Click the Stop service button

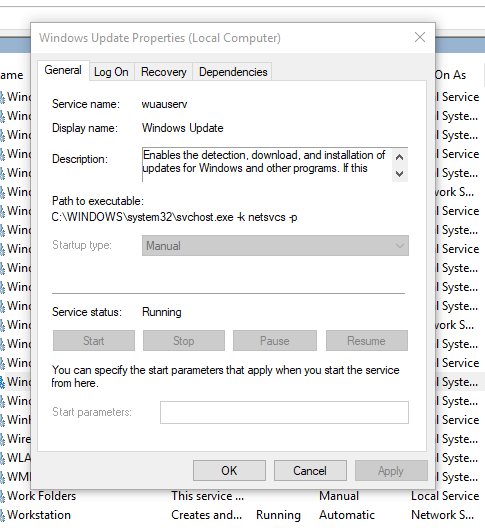[184, 341]
